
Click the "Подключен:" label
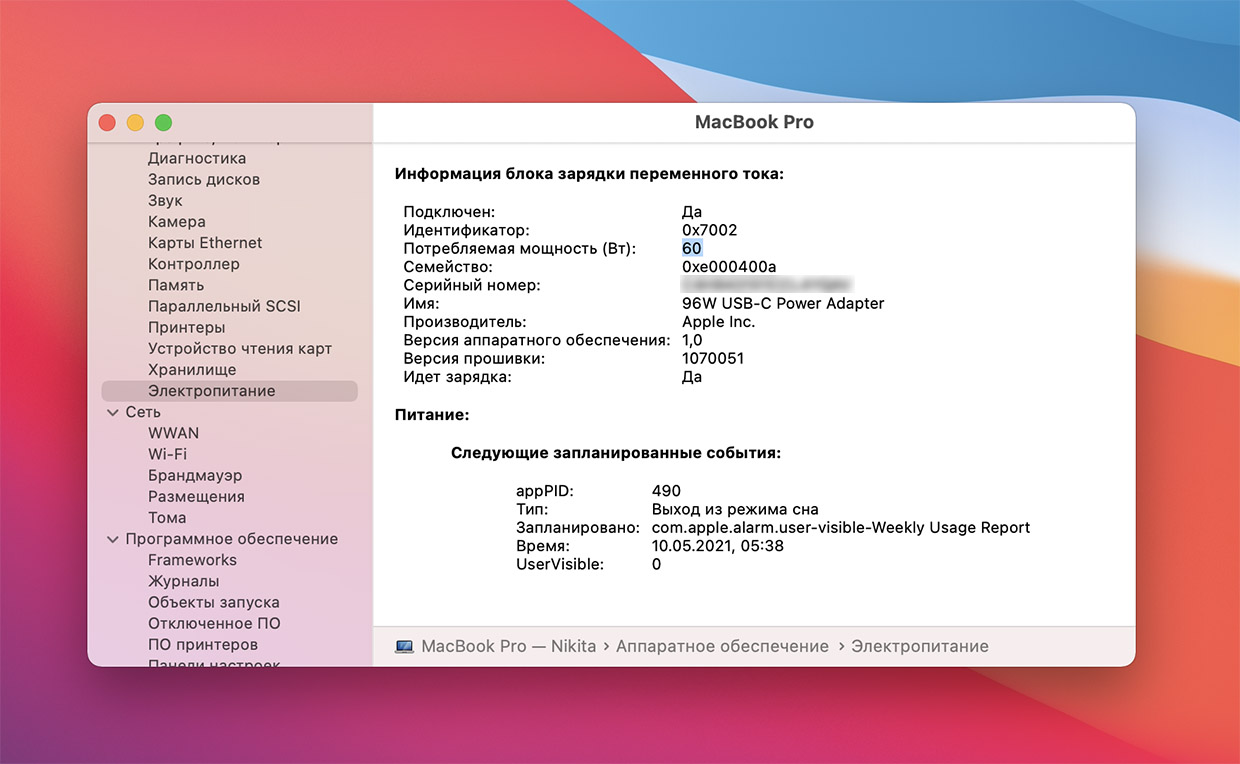(x=449, y=212)
